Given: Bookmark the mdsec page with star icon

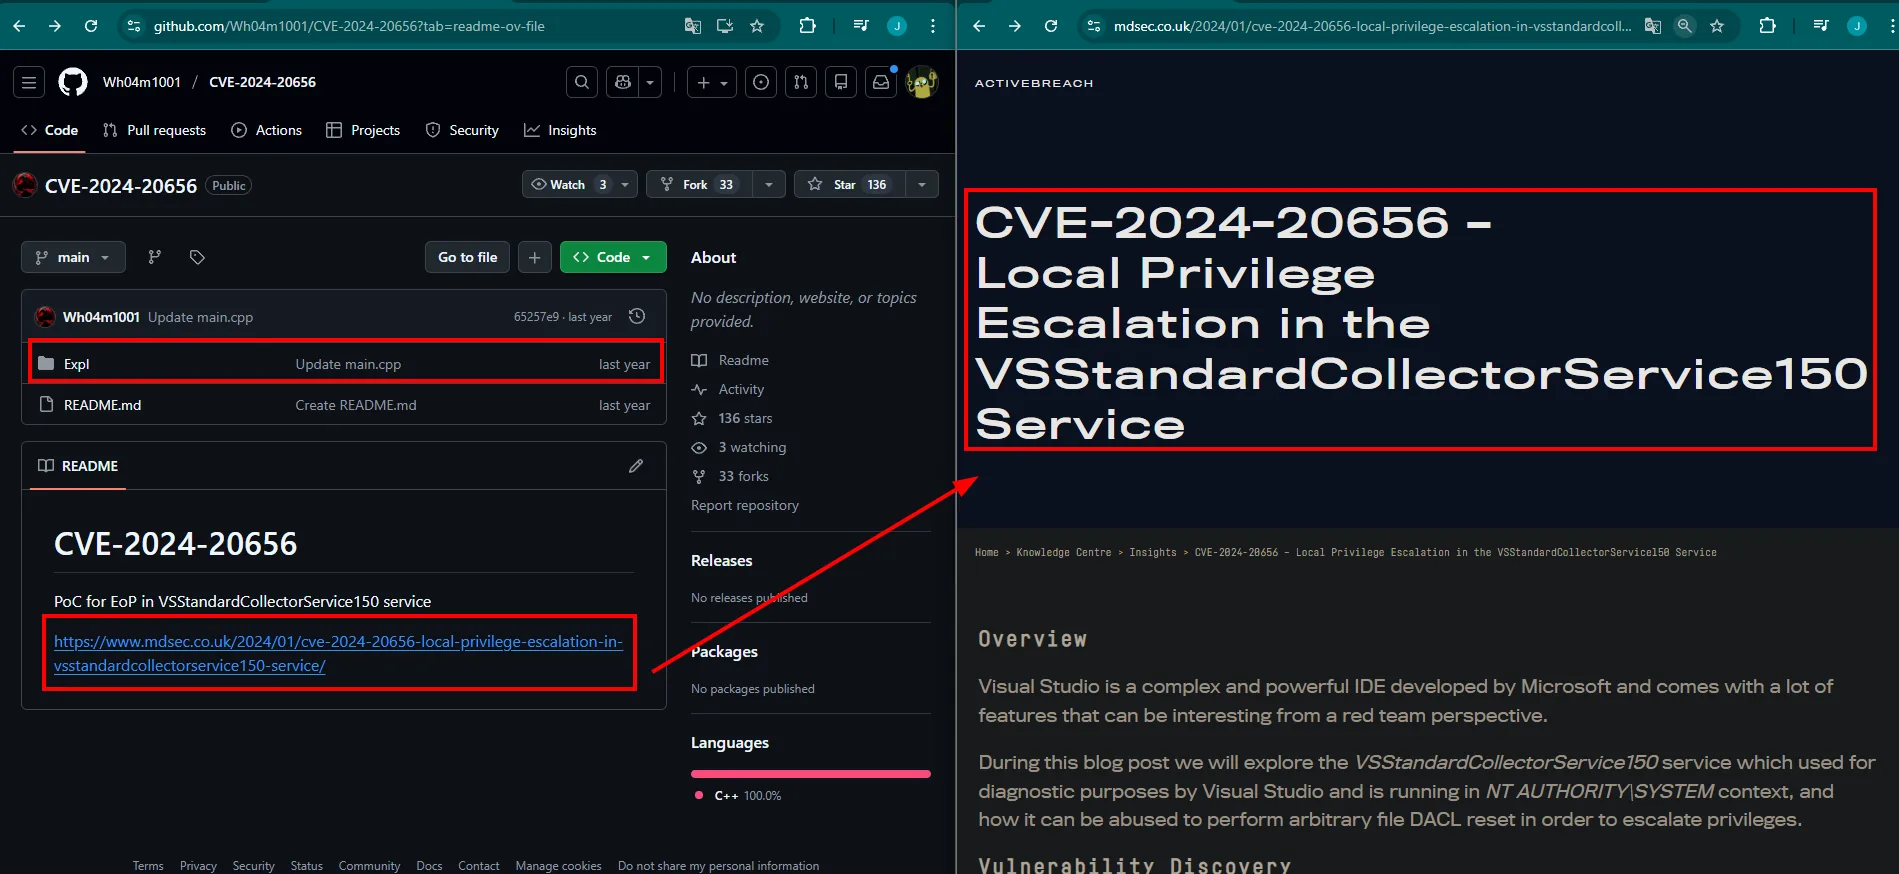Looking at the screenshot, I should [x=1717, y=26].
